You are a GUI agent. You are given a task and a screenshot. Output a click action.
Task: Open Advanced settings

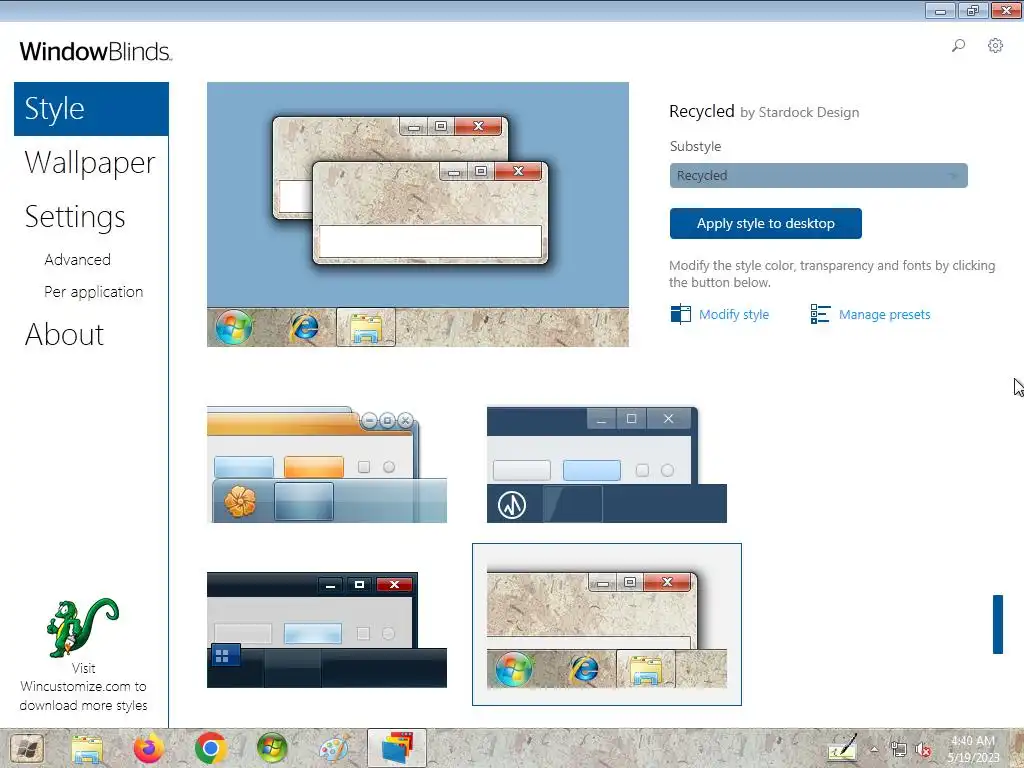[x=78, y=260]
